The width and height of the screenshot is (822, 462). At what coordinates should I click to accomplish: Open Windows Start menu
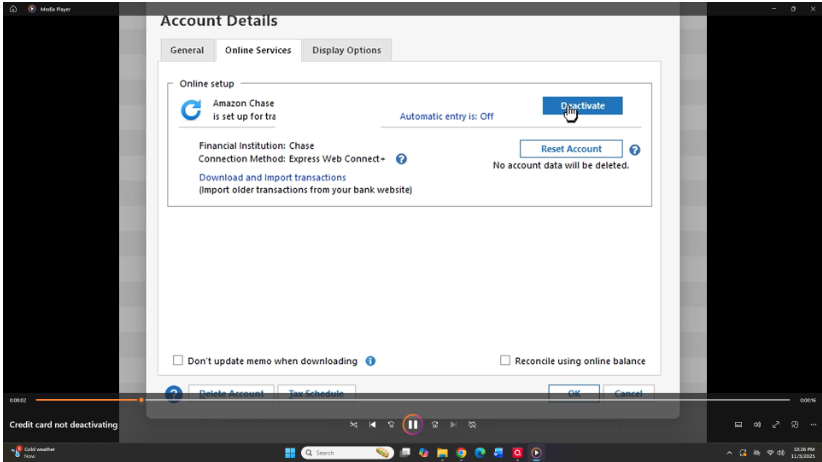tap(290, 453)
